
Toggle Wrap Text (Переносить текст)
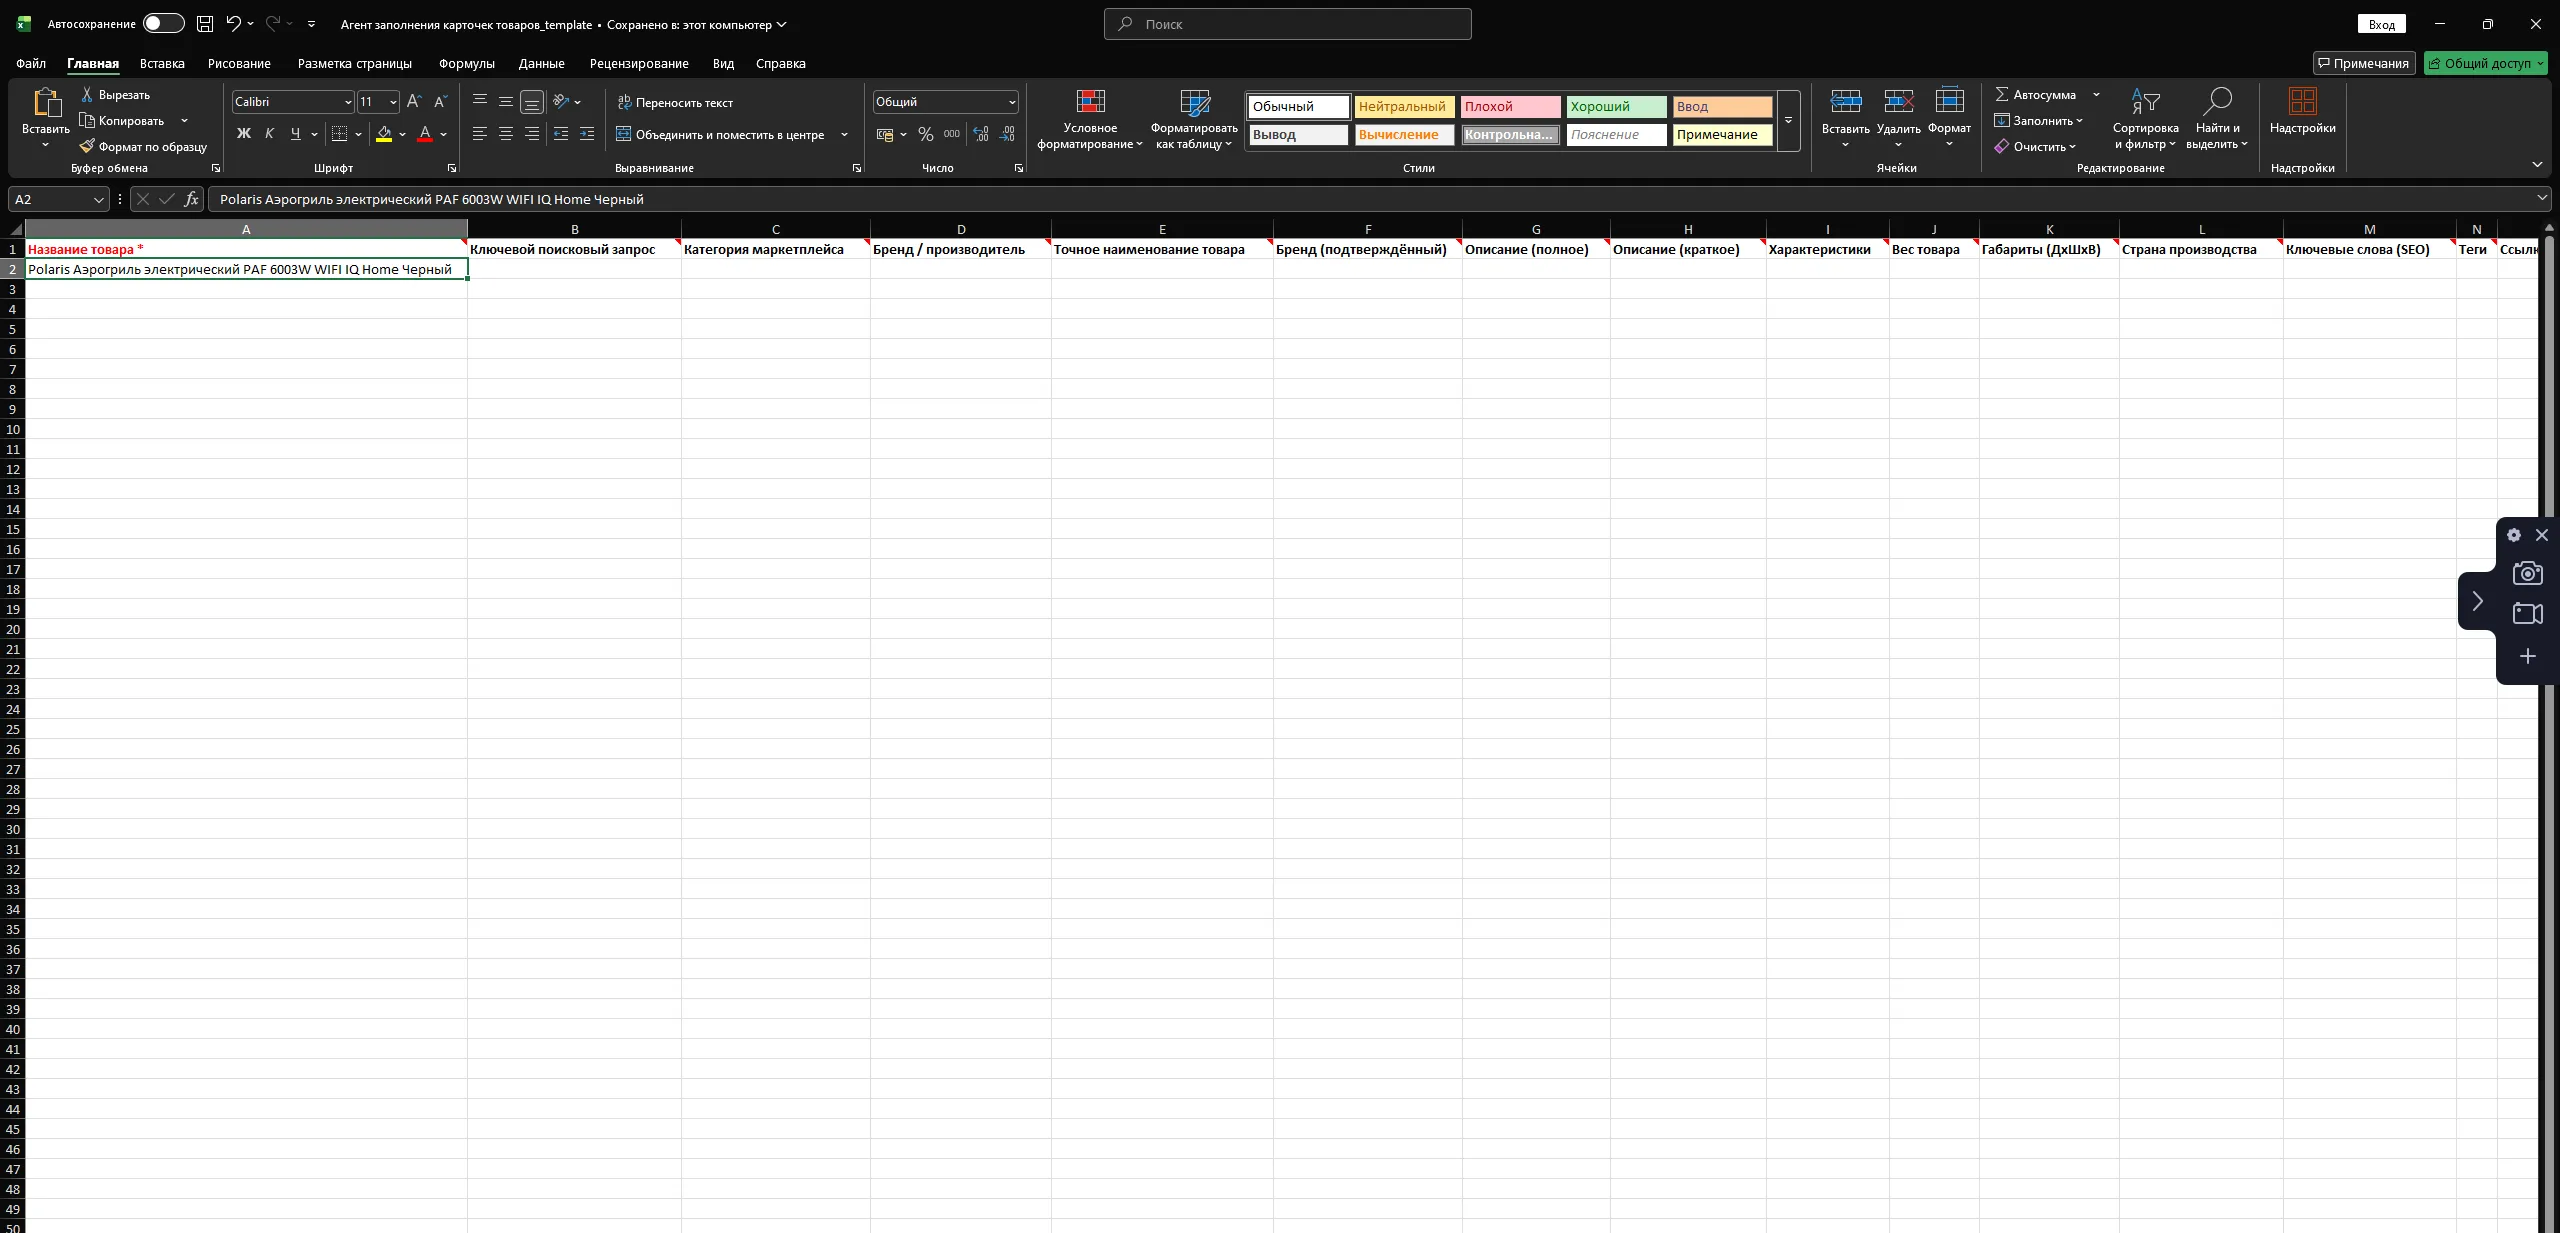click(x=675, y=102)
